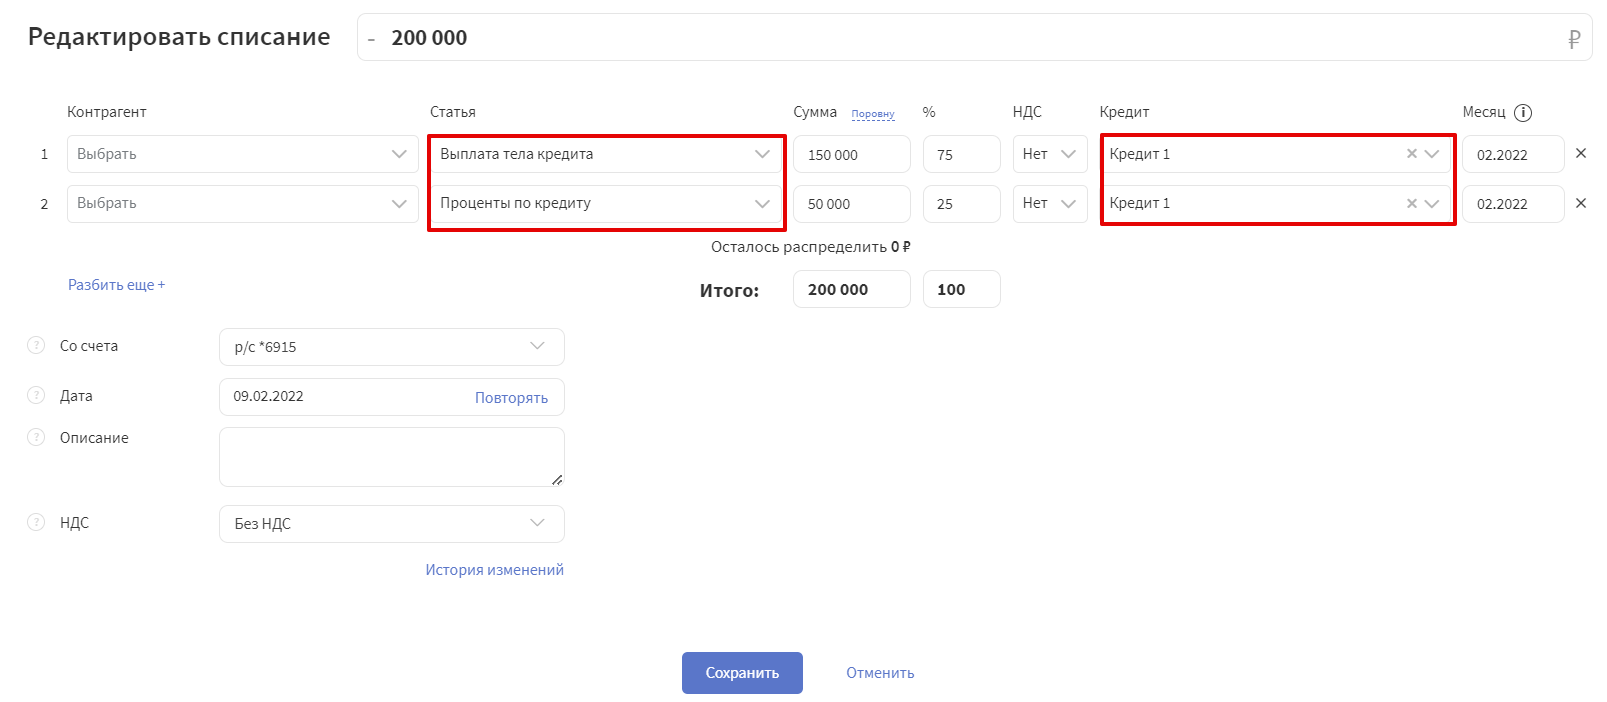
Task: Click the 25 percent field
Action: [962, 203]
